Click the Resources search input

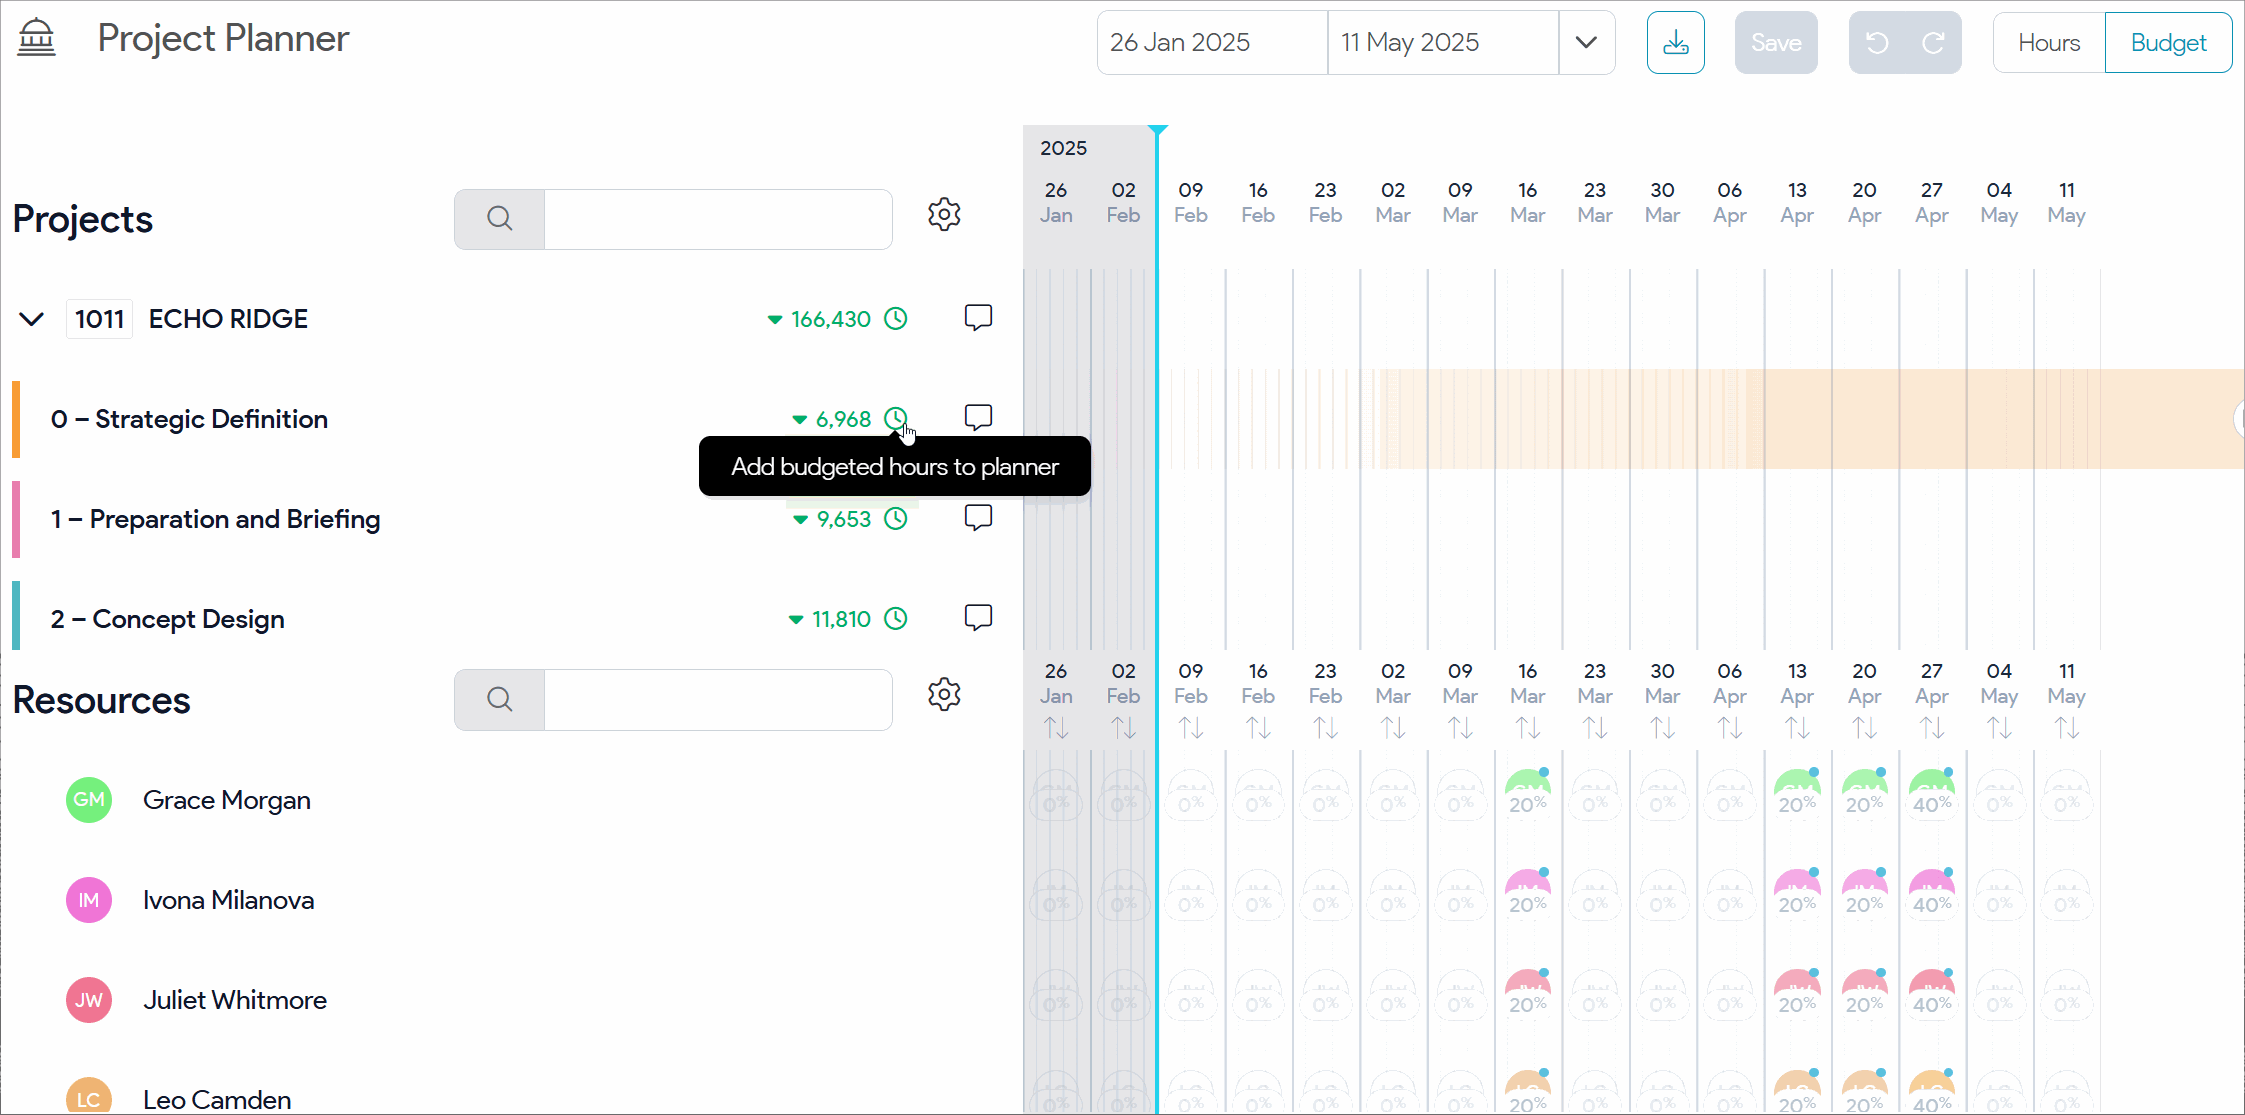click(718, 699)
